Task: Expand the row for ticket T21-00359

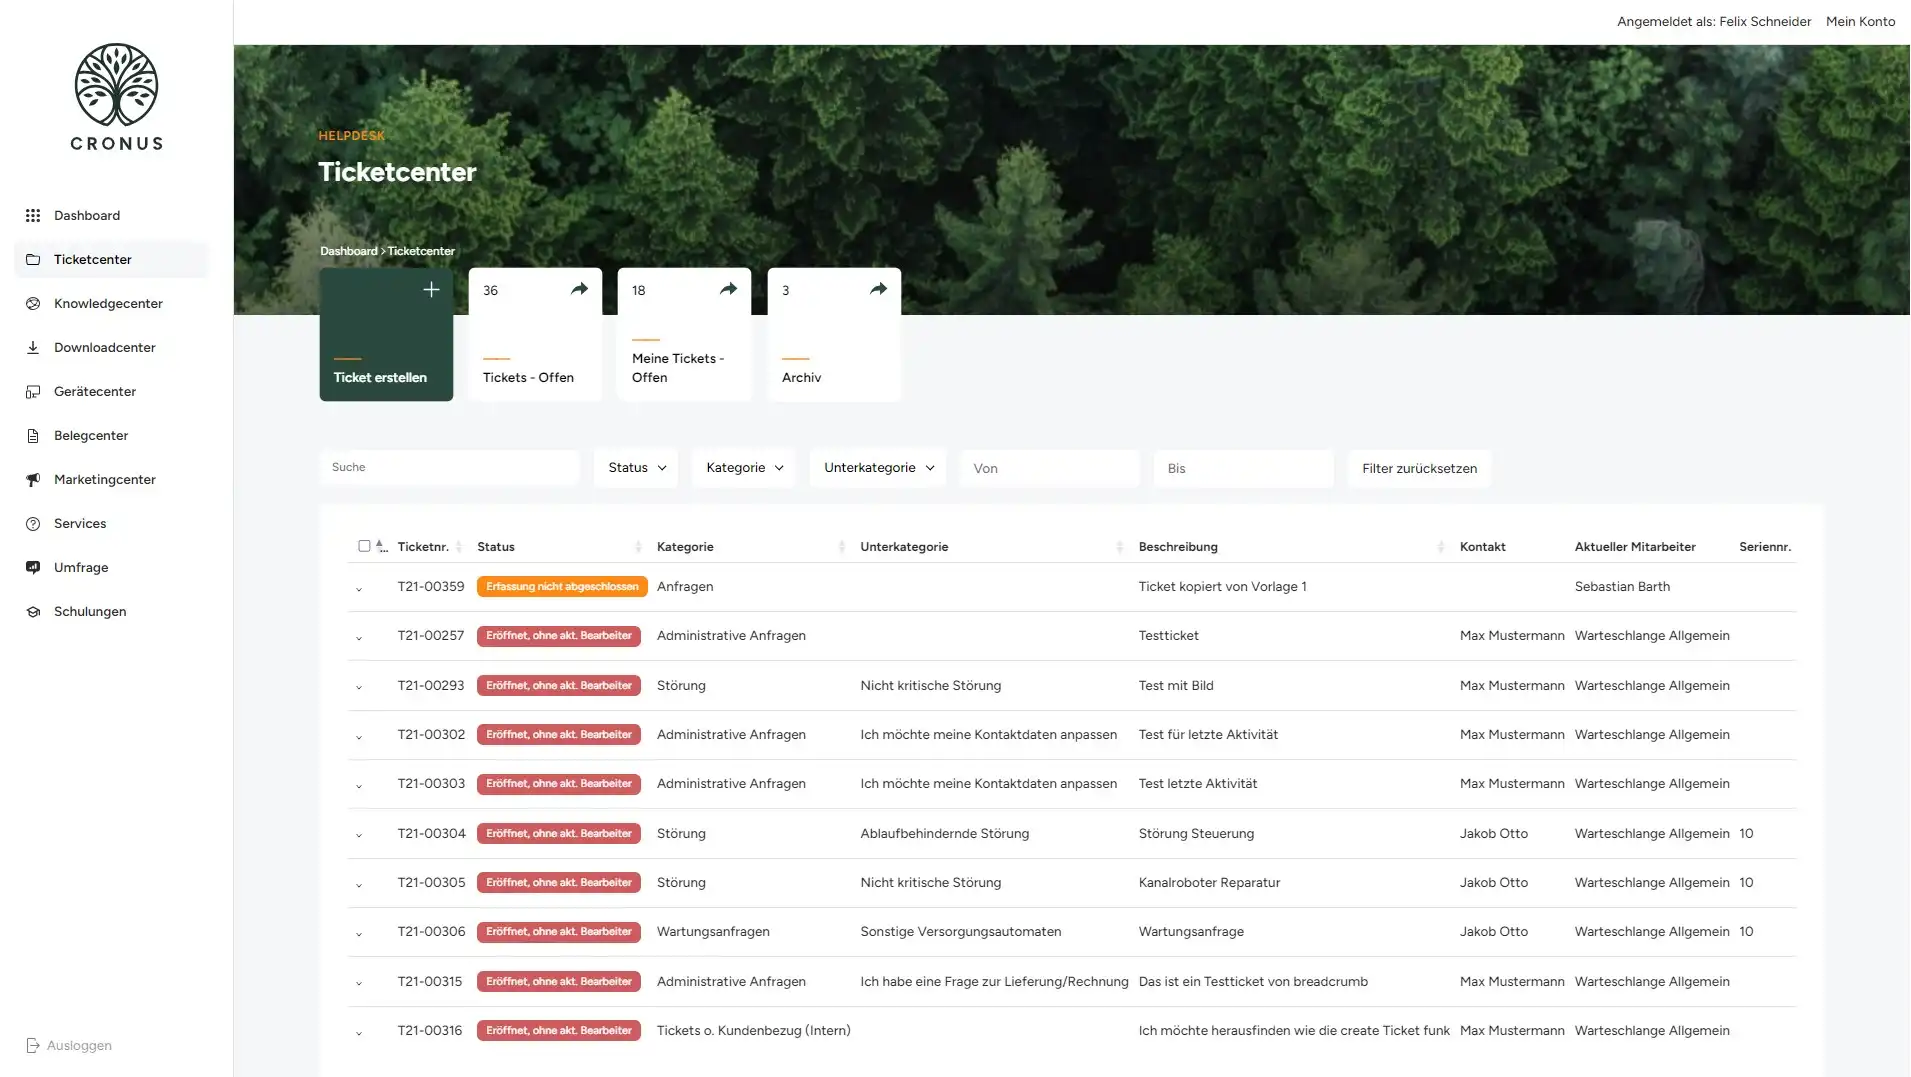Action: [x=359, y=589]
